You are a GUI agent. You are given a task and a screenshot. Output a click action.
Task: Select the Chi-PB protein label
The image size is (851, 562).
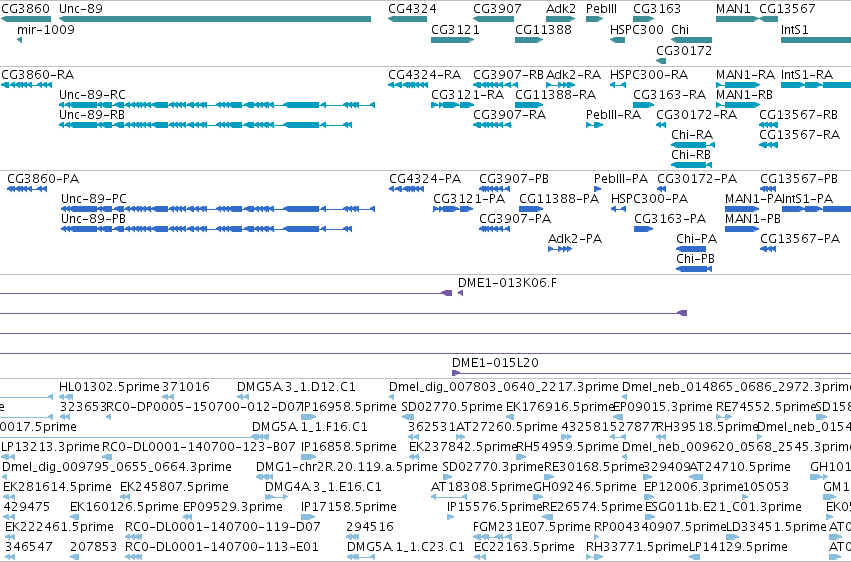pos(695,259)
